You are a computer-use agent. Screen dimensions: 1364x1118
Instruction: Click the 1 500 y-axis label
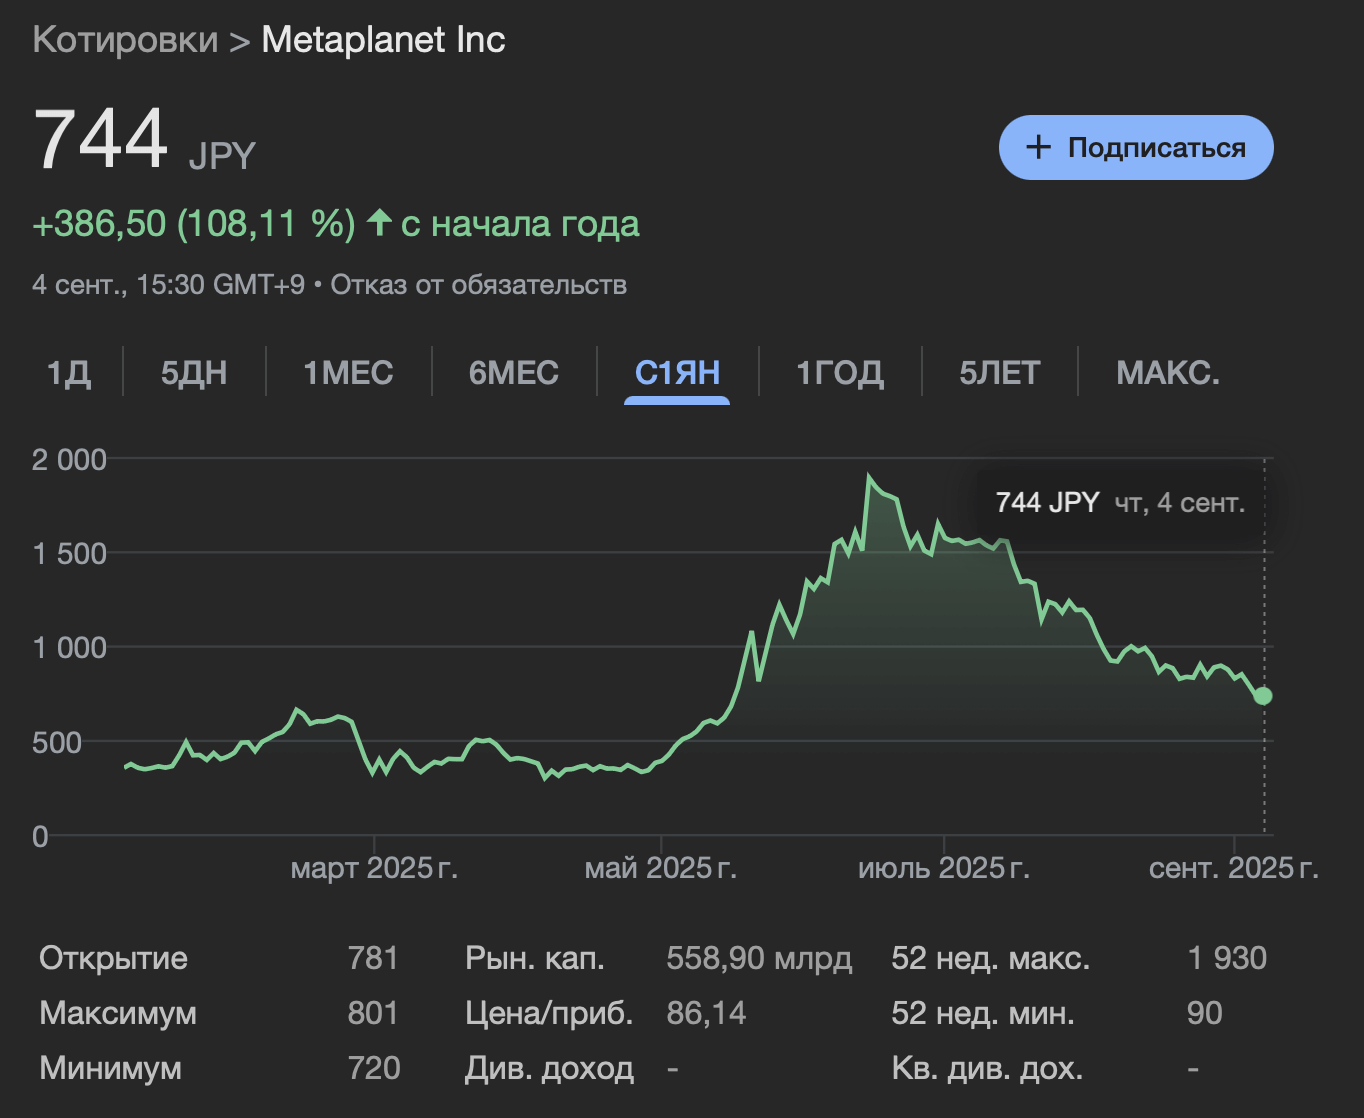[69, 553]
